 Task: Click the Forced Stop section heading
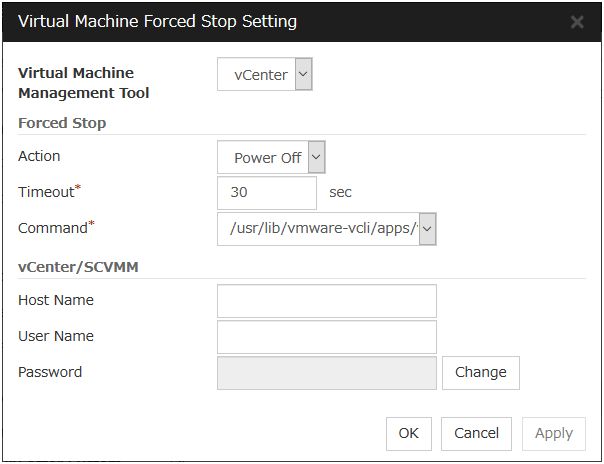click(x=62, y=123)
